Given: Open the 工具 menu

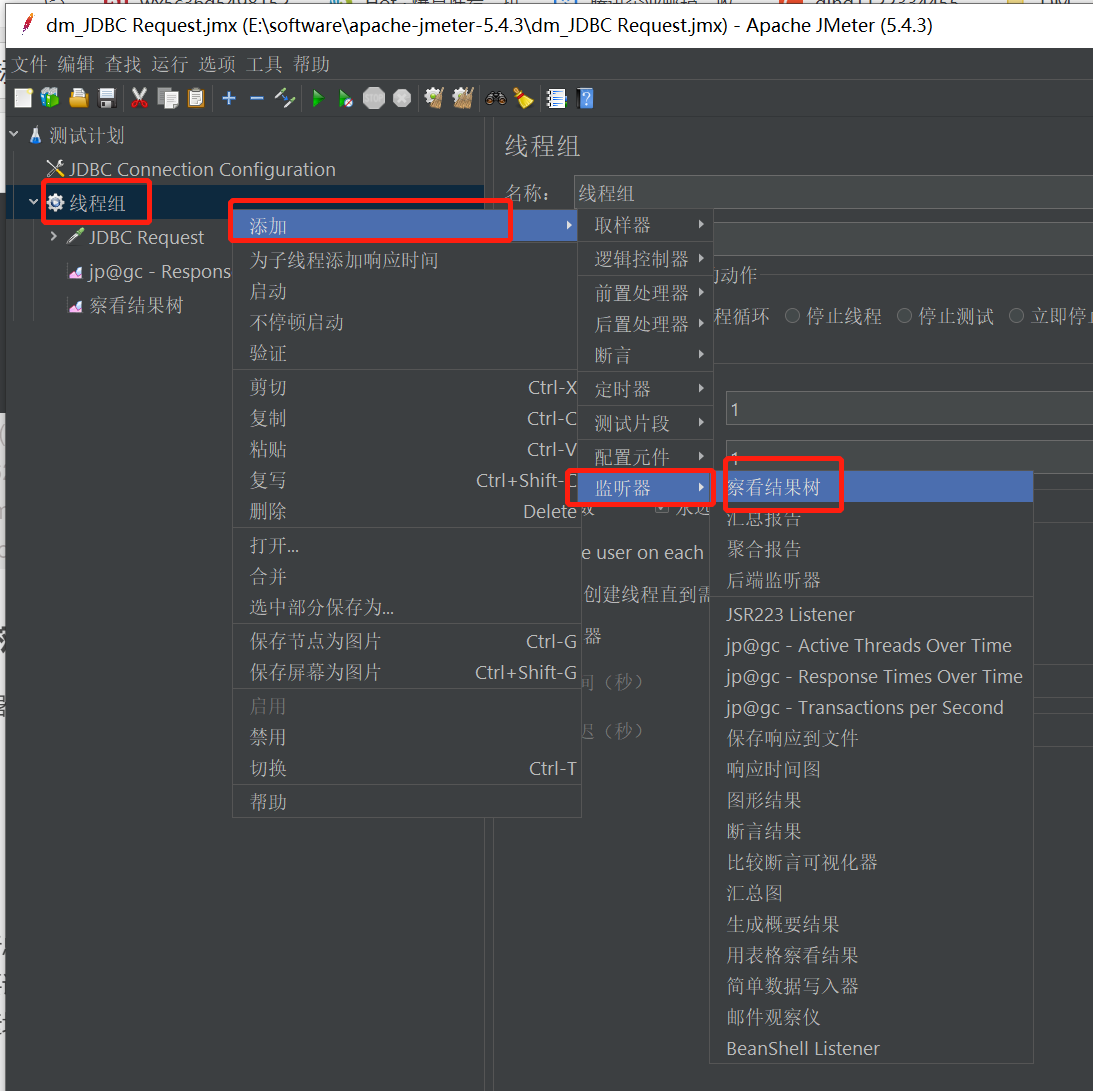Looking at the screenshot, I should click(x=264, y=64).
